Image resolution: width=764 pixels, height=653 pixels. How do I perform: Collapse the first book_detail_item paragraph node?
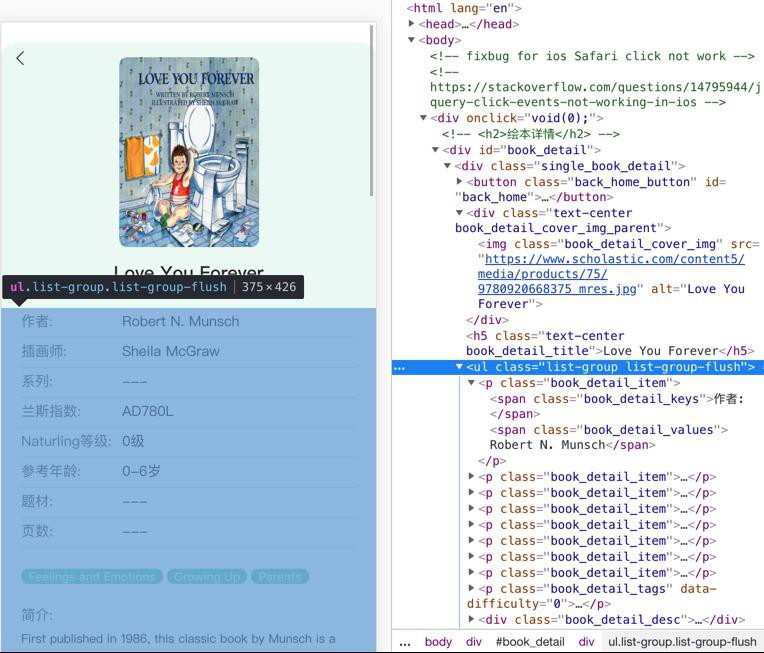[471, 383]
